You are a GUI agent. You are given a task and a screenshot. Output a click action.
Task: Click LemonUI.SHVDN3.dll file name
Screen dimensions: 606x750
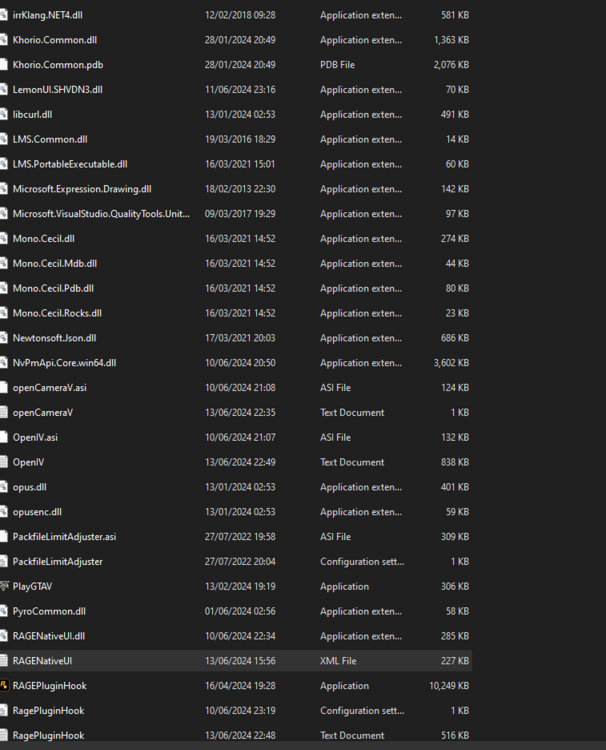(57, 90)
